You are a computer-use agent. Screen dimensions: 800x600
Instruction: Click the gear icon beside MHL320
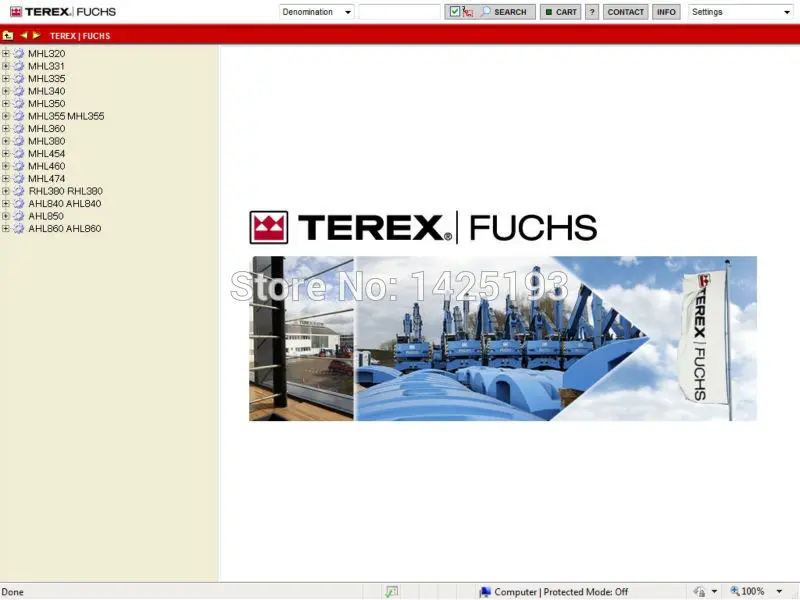18,53
